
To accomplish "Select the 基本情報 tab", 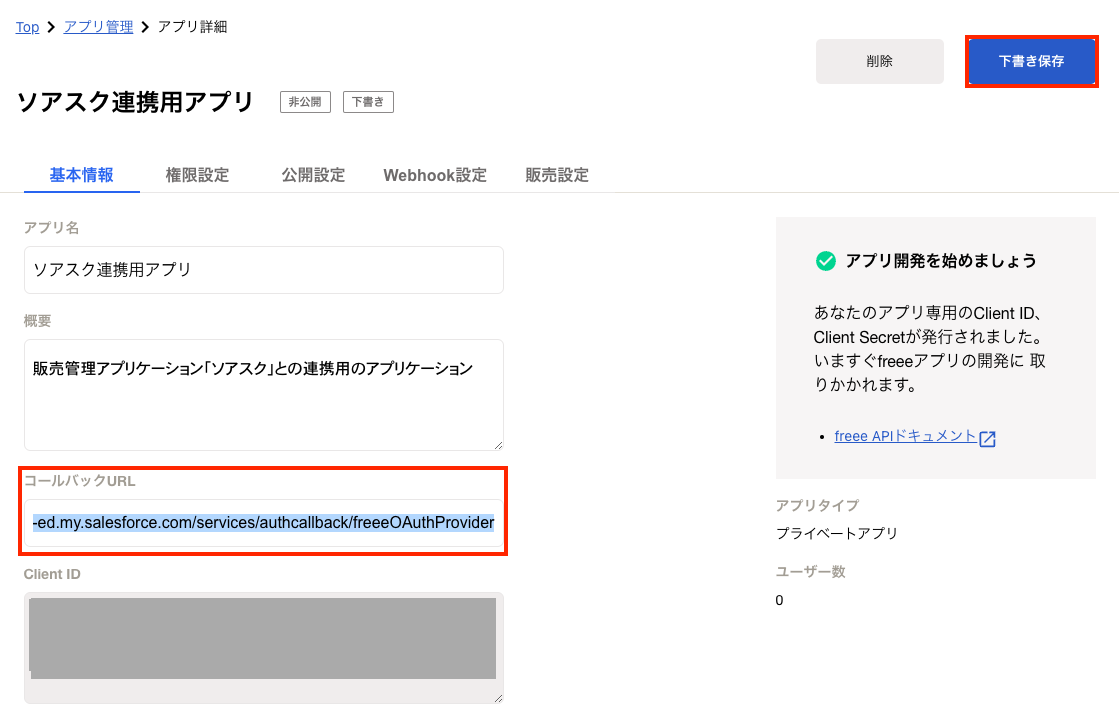I will 81,175.
